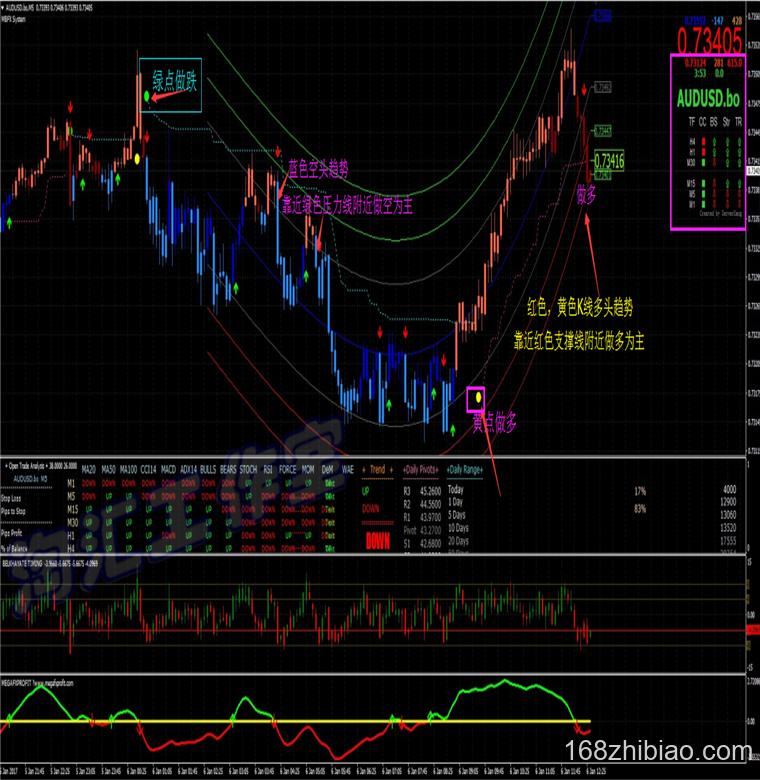The width and height of the screenshot is (760, 780).
Task: Select the green AUDUSD.bo symbol label
Action: 708,98
